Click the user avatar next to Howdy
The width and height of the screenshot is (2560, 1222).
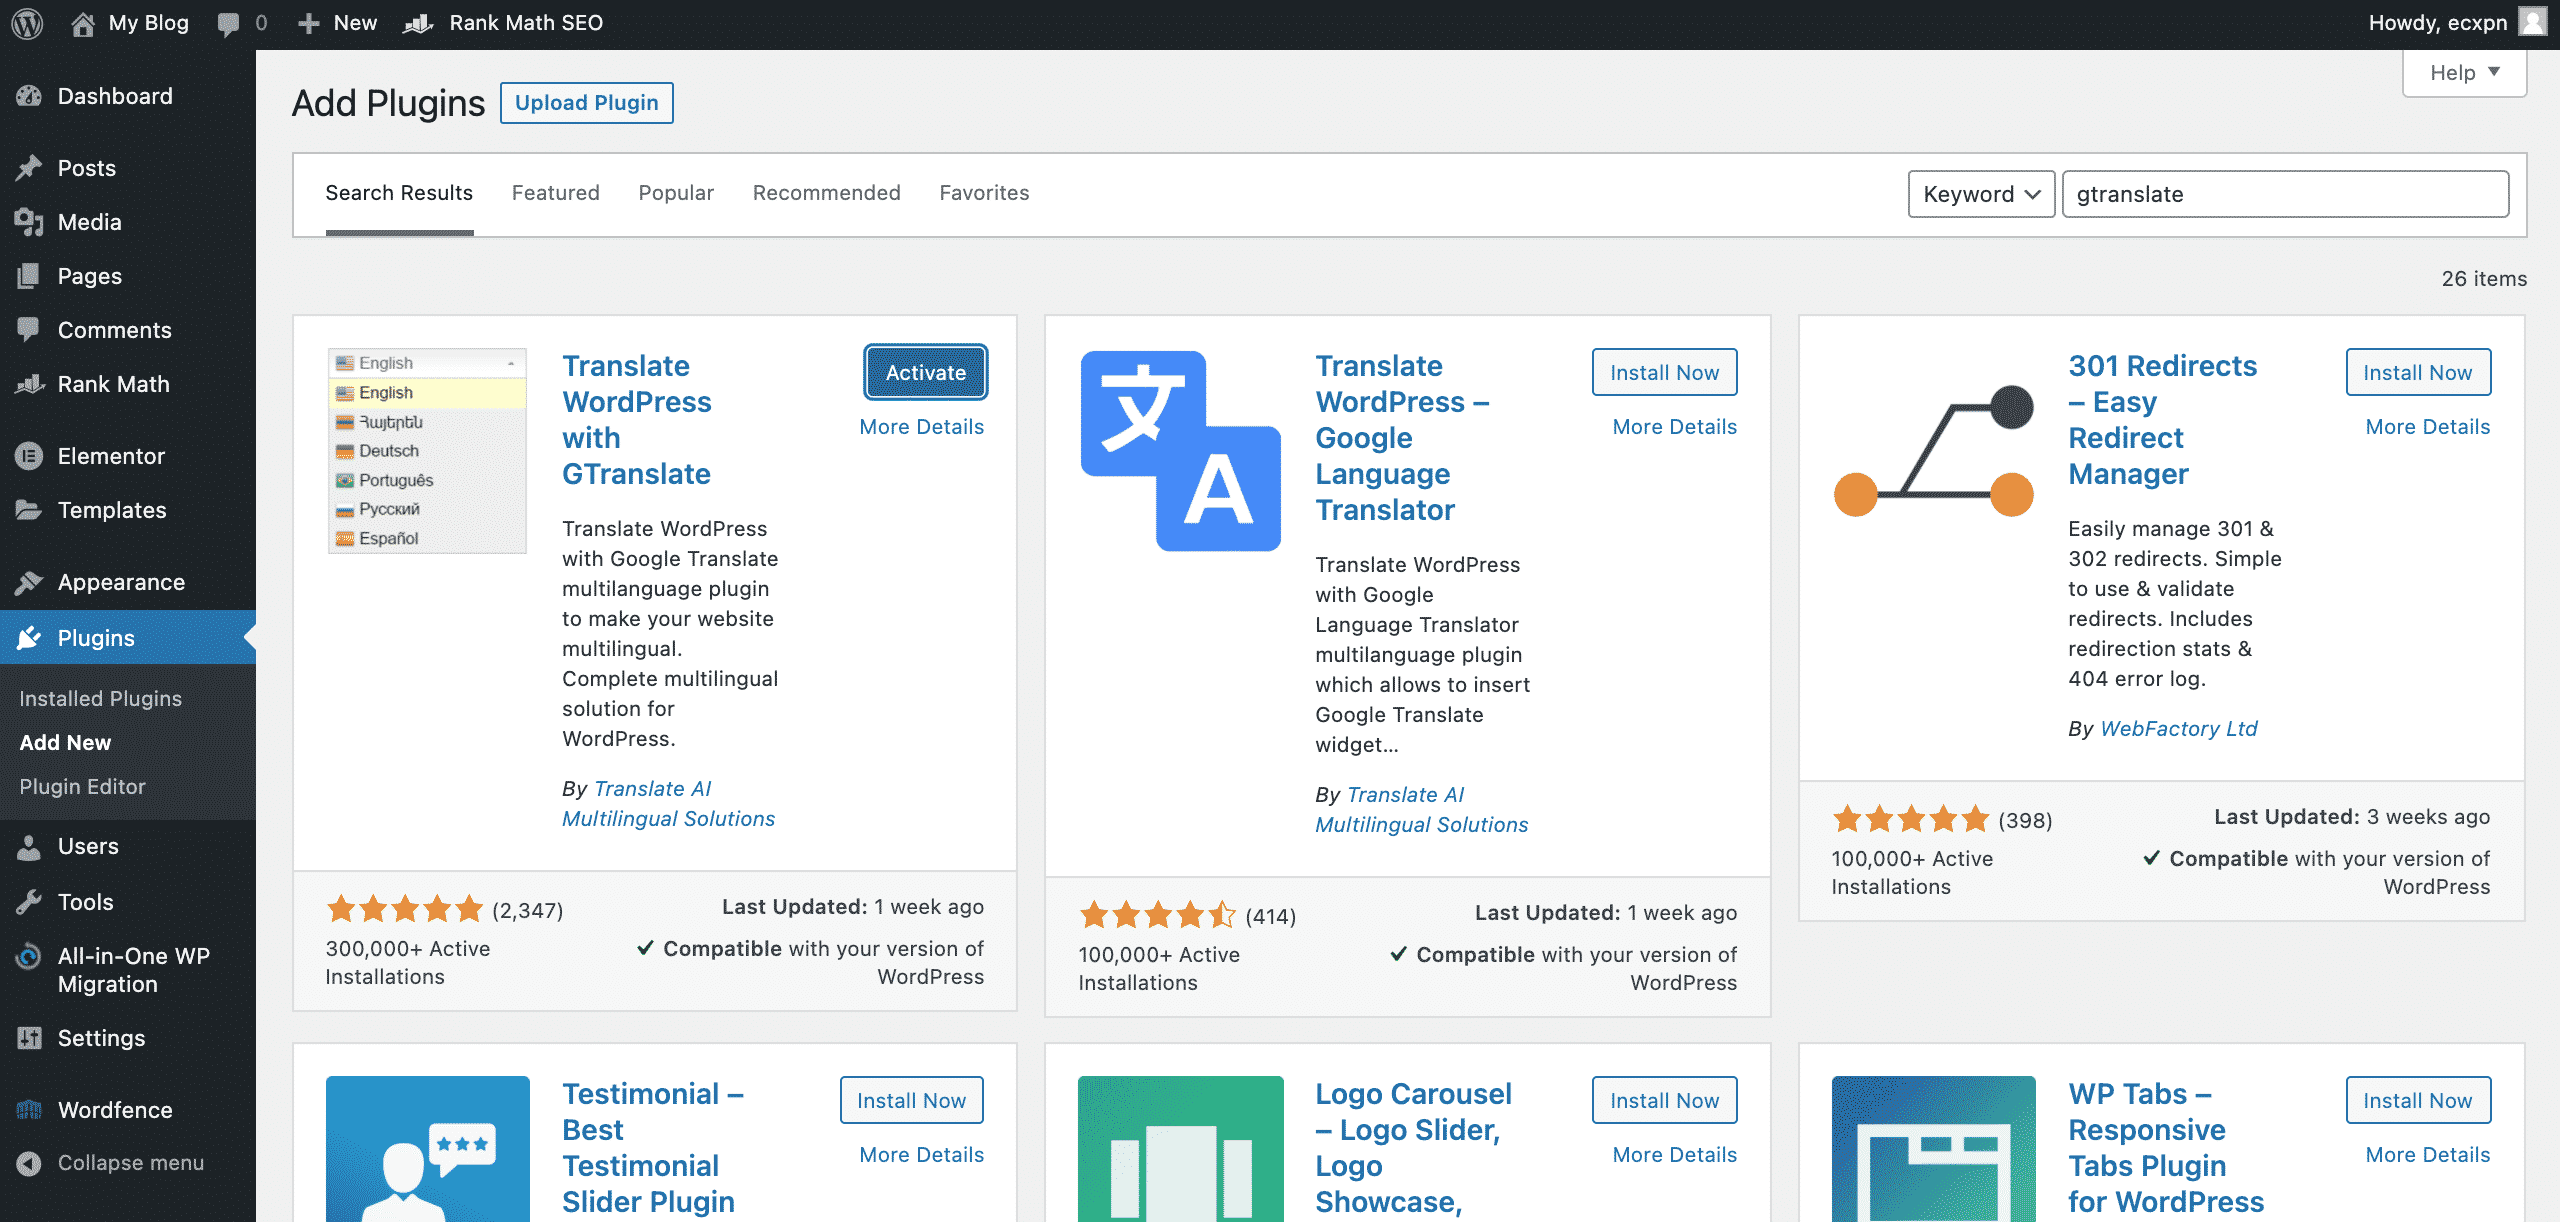pos(2533,22)
